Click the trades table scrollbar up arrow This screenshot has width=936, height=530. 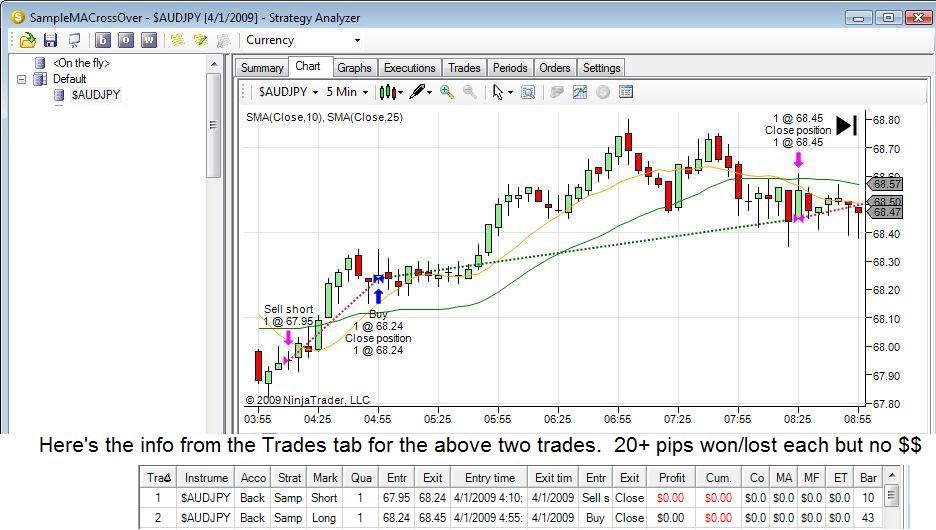pos(892,476)
